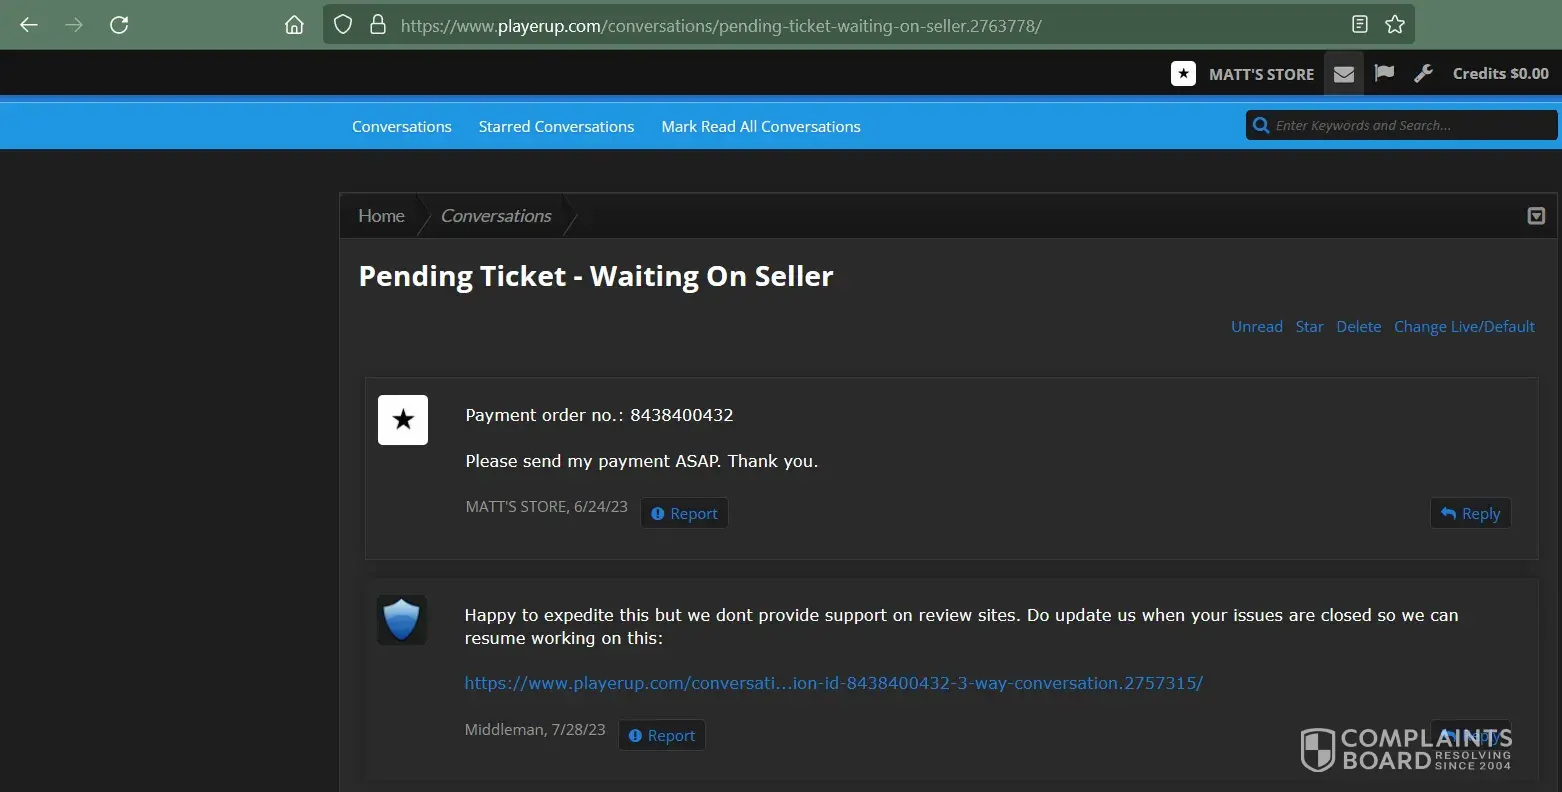Click the browser forward arrow
The image size is (1562, 792).
(74, 25)
